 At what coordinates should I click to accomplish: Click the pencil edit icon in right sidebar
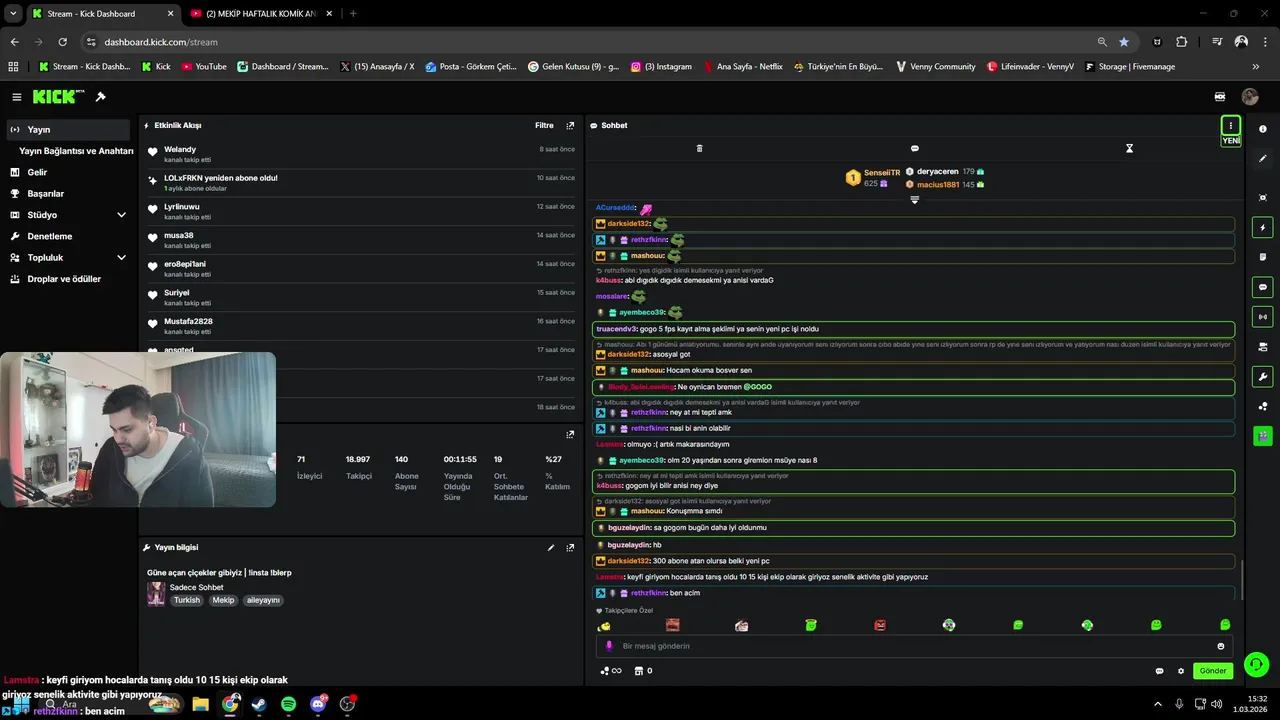(x=1263, y=158)
